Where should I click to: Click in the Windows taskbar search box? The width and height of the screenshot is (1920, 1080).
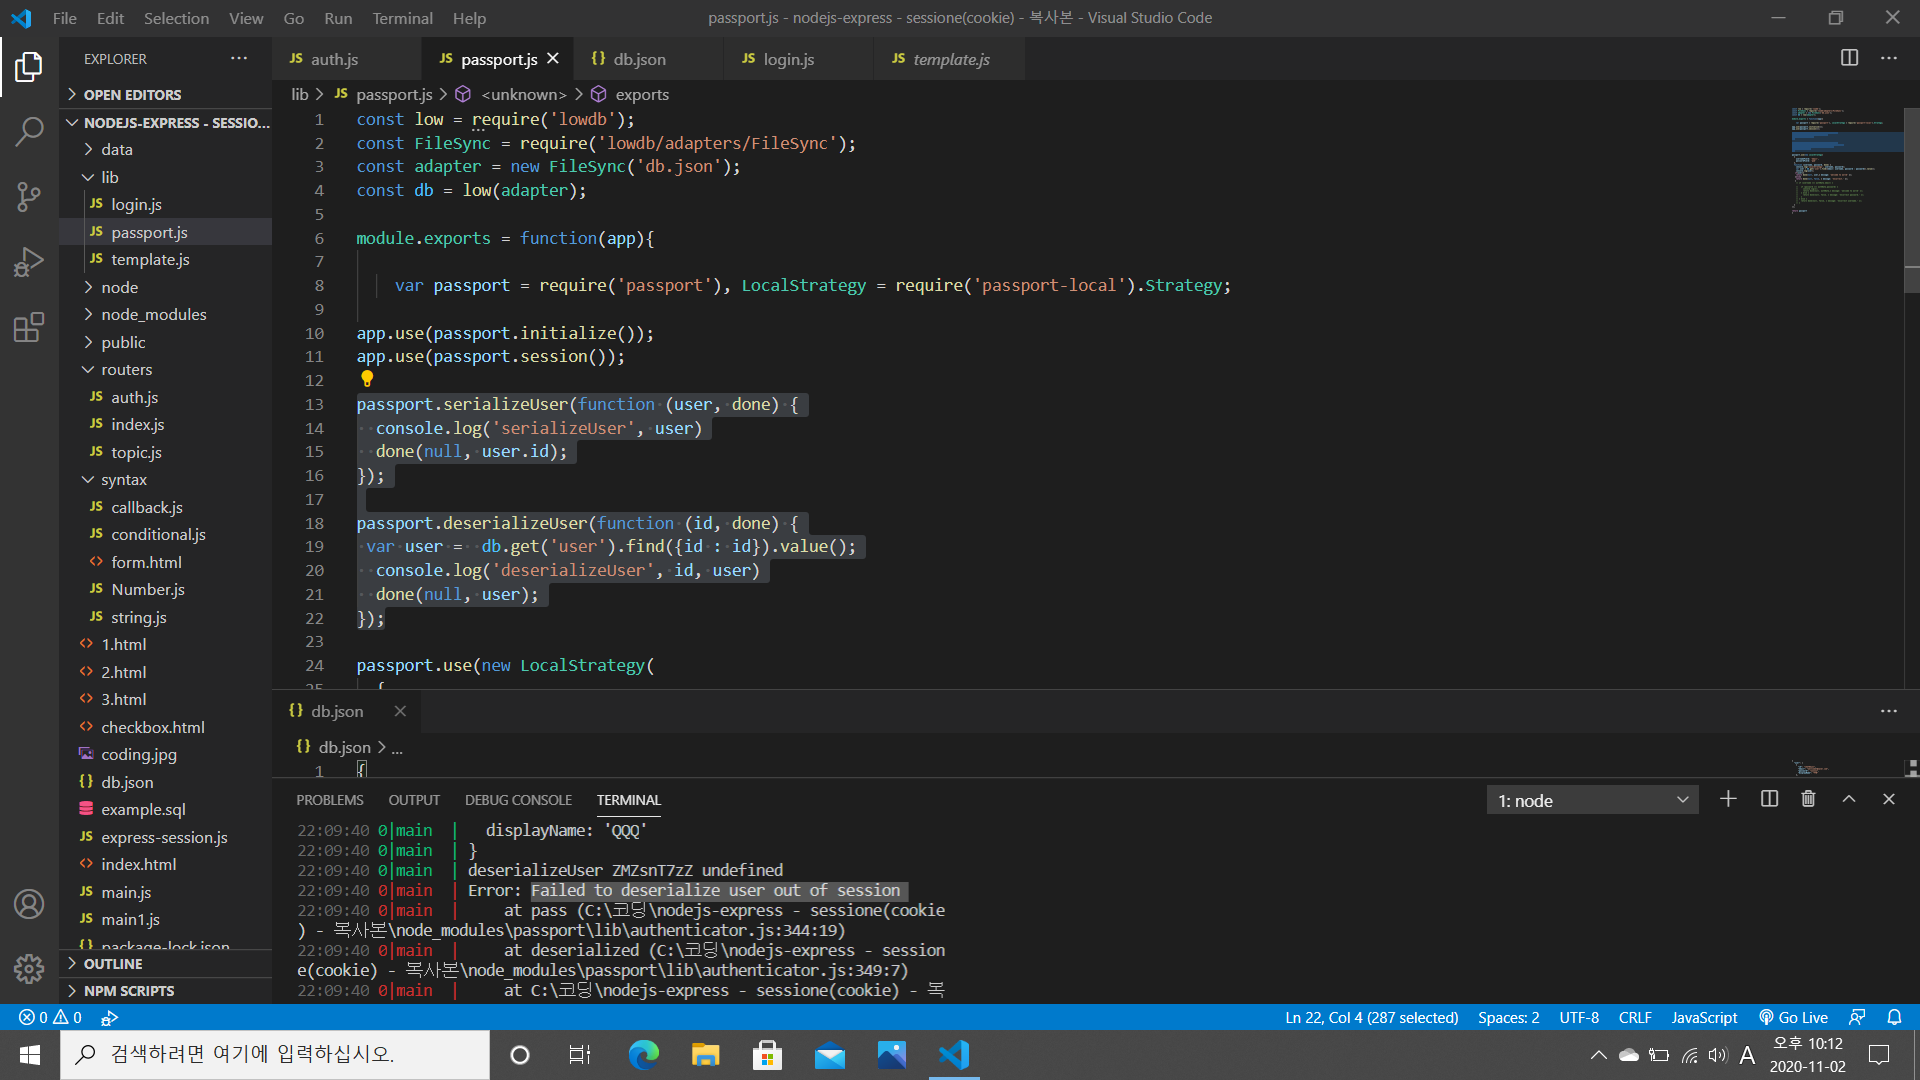tap(275, 1054)
